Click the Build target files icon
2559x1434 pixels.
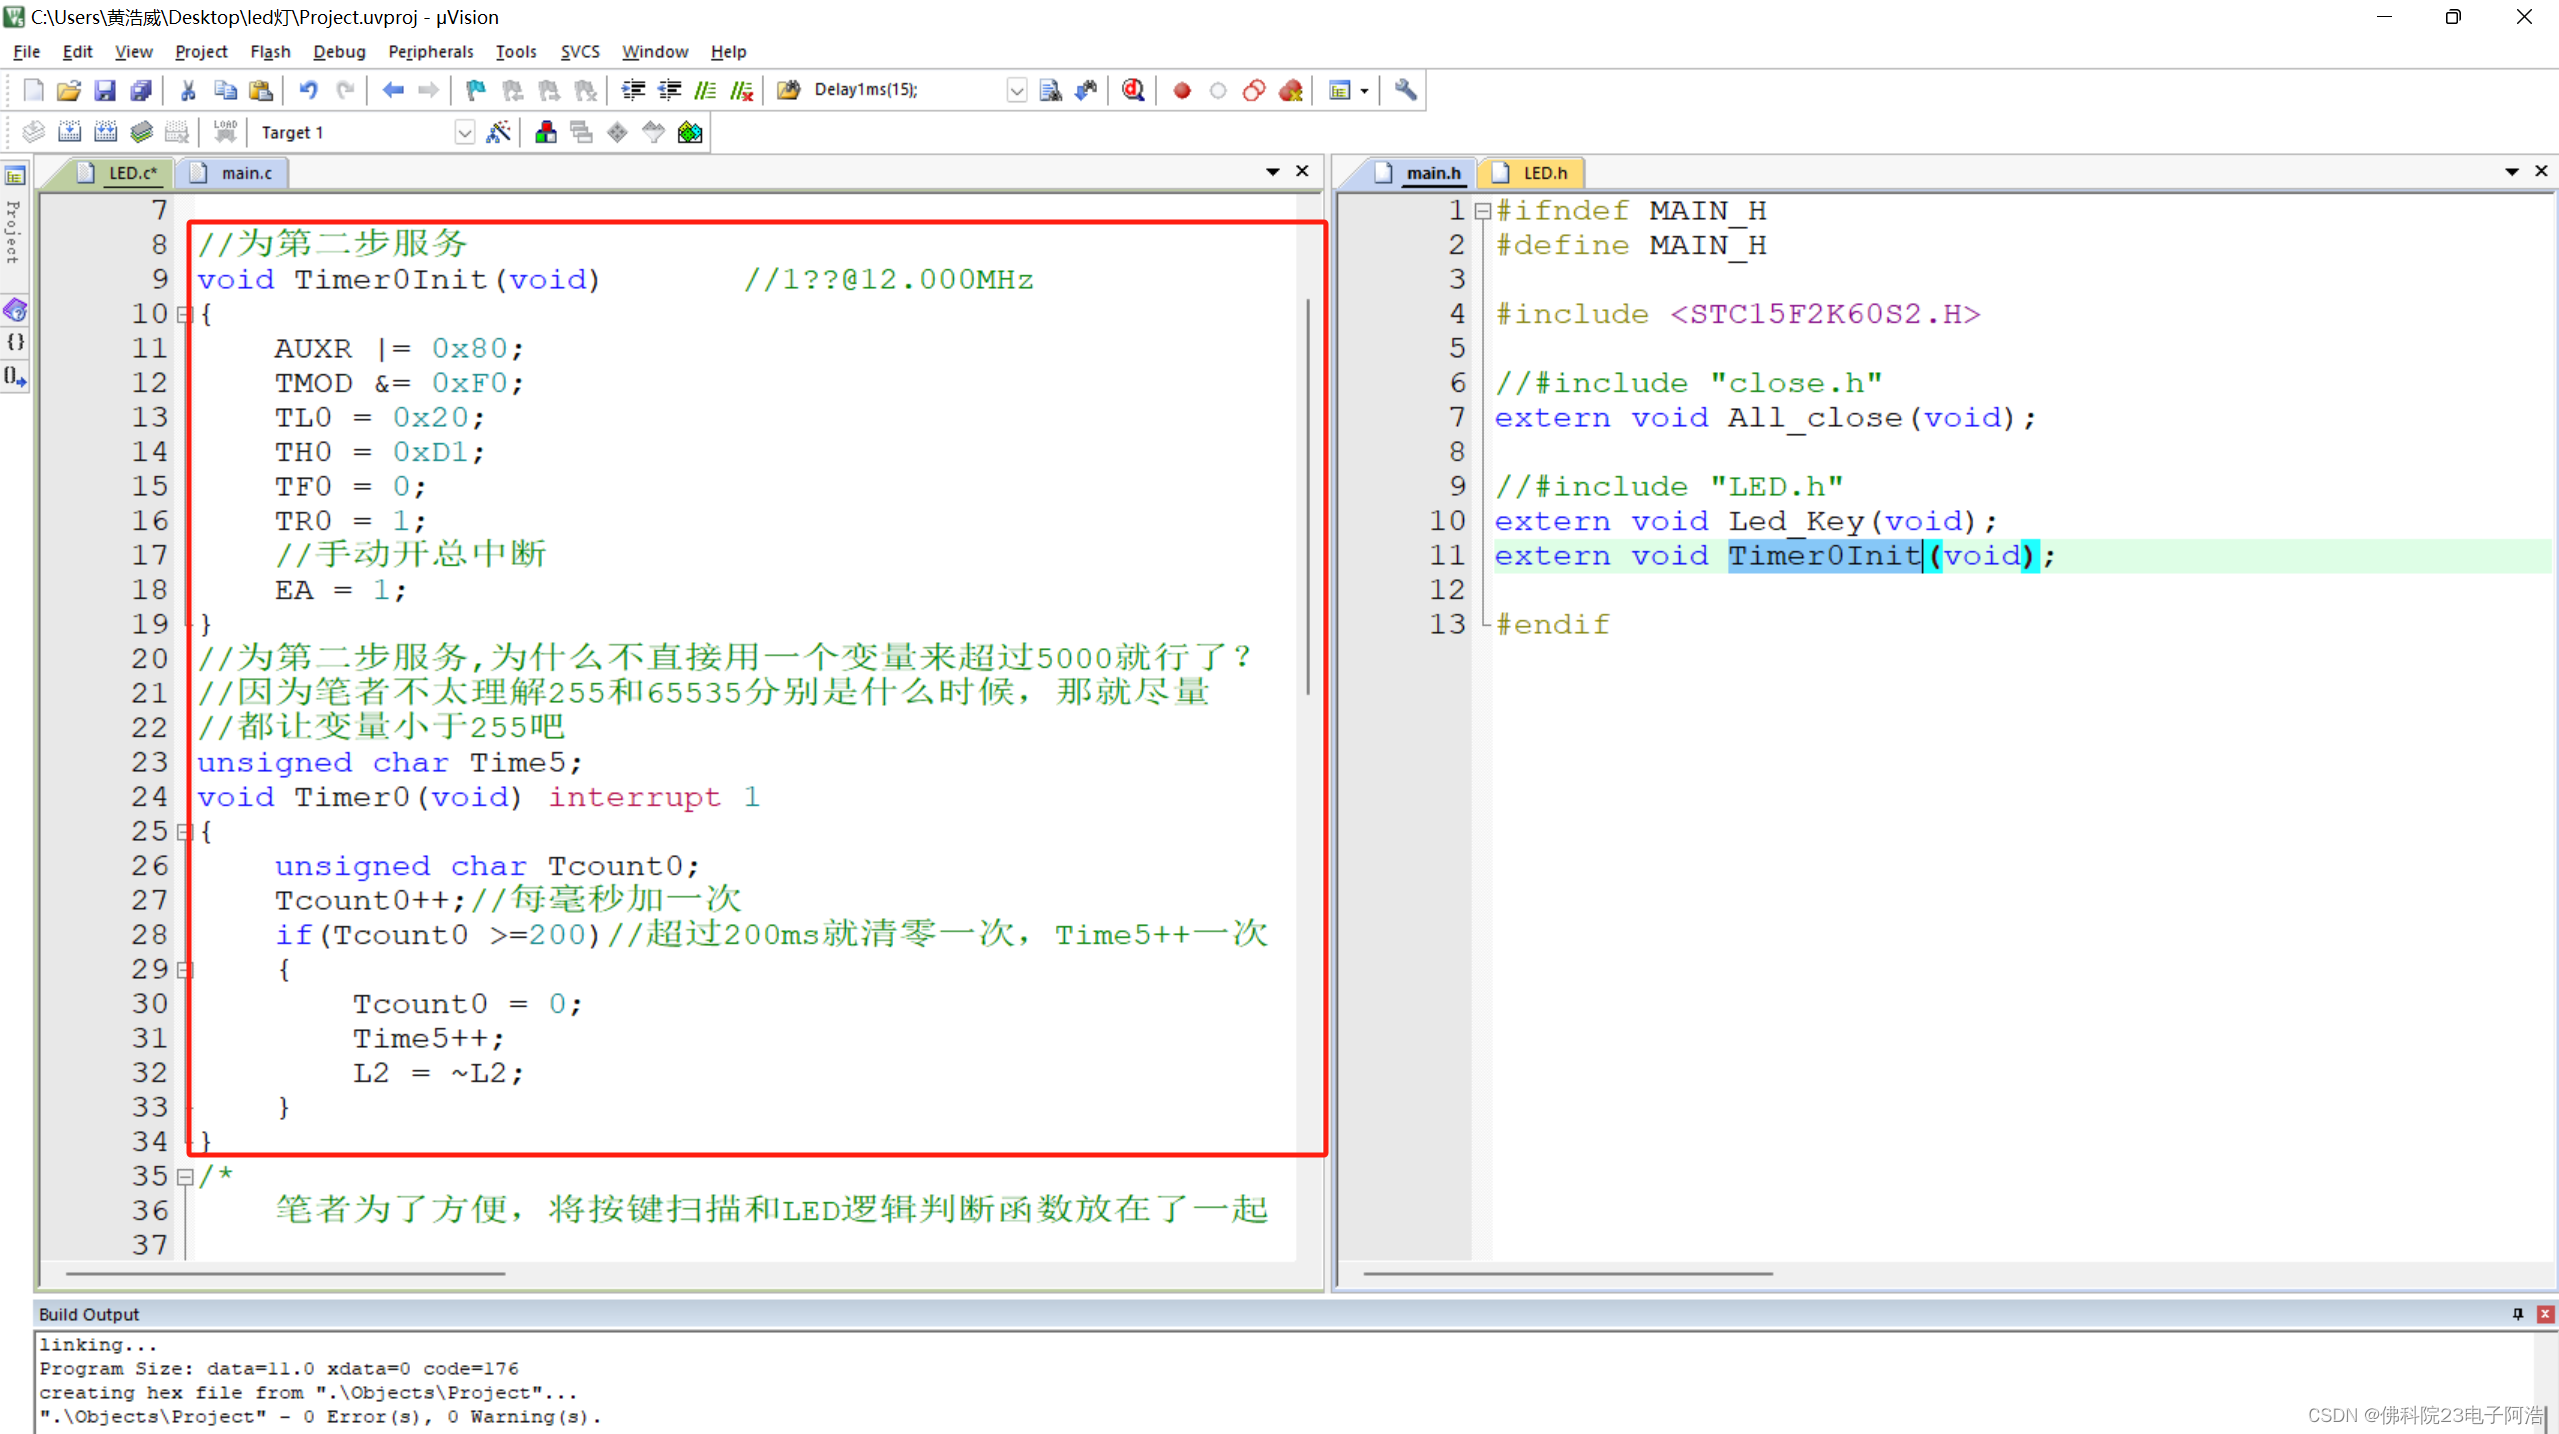pos(69,132)
